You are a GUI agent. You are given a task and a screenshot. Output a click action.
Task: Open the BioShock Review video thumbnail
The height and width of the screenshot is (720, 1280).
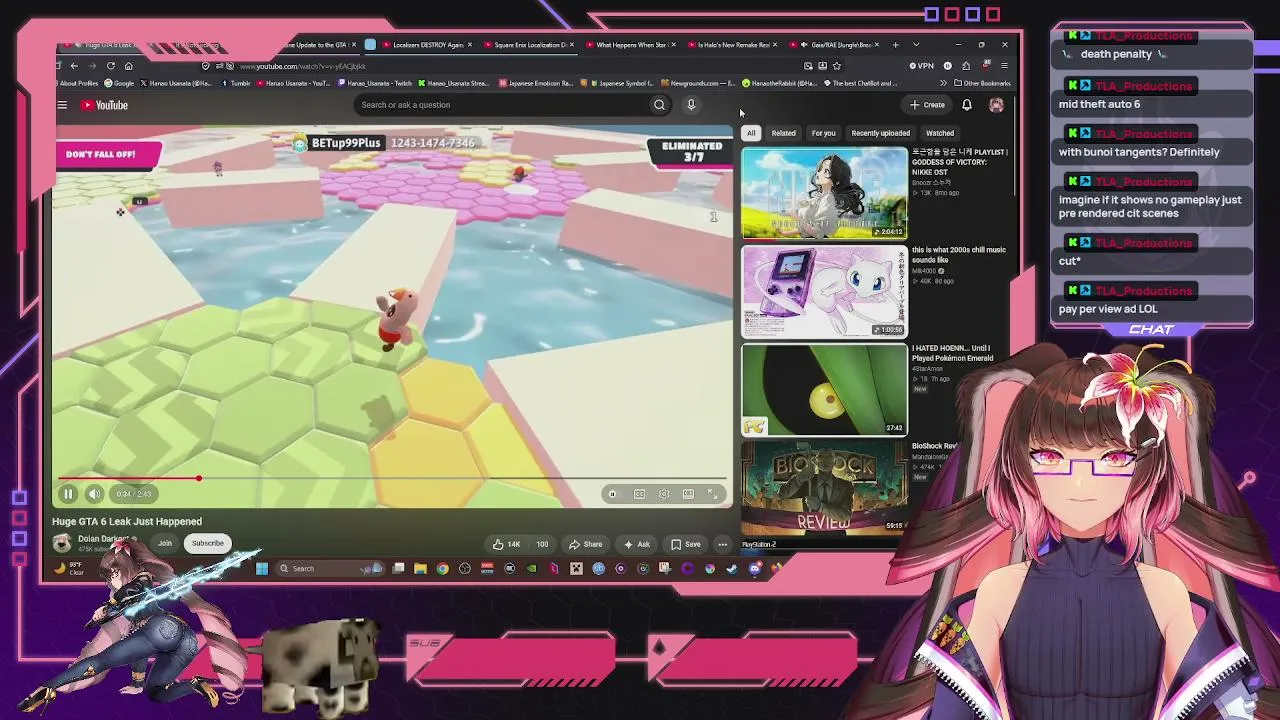[824, 488]
